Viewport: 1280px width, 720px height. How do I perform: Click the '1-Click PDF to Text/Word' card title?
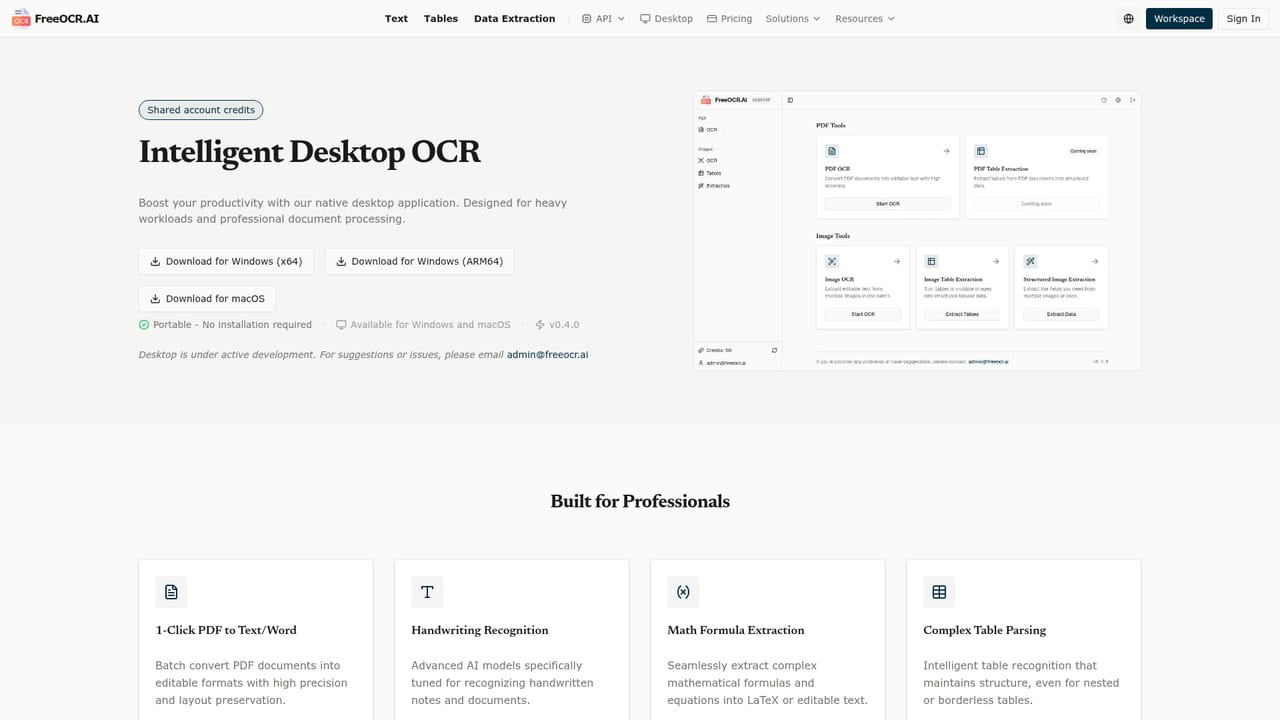pos(226,630)
